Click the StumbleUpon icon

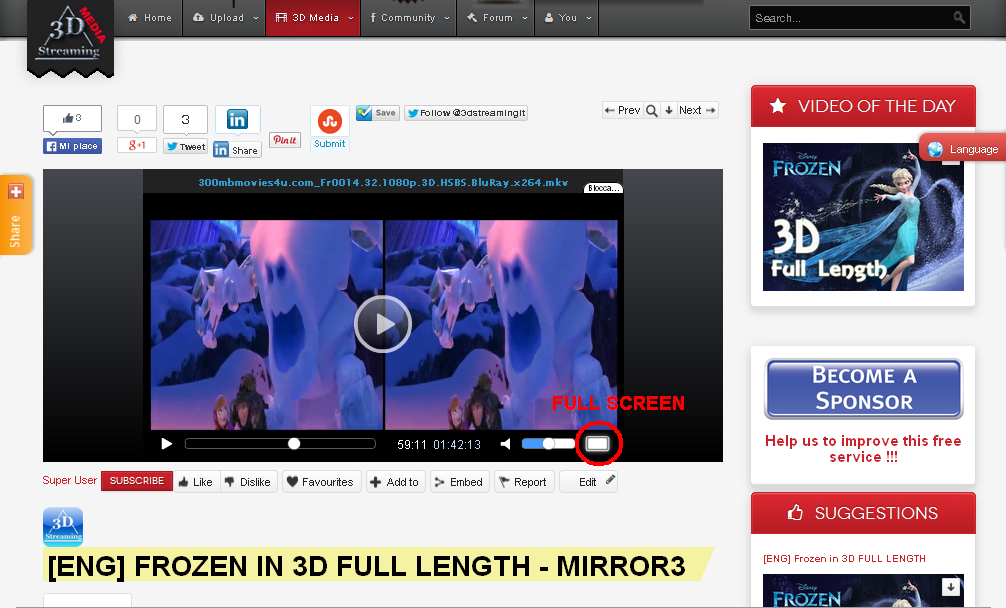pyautogui.click(x=330, y=121)
